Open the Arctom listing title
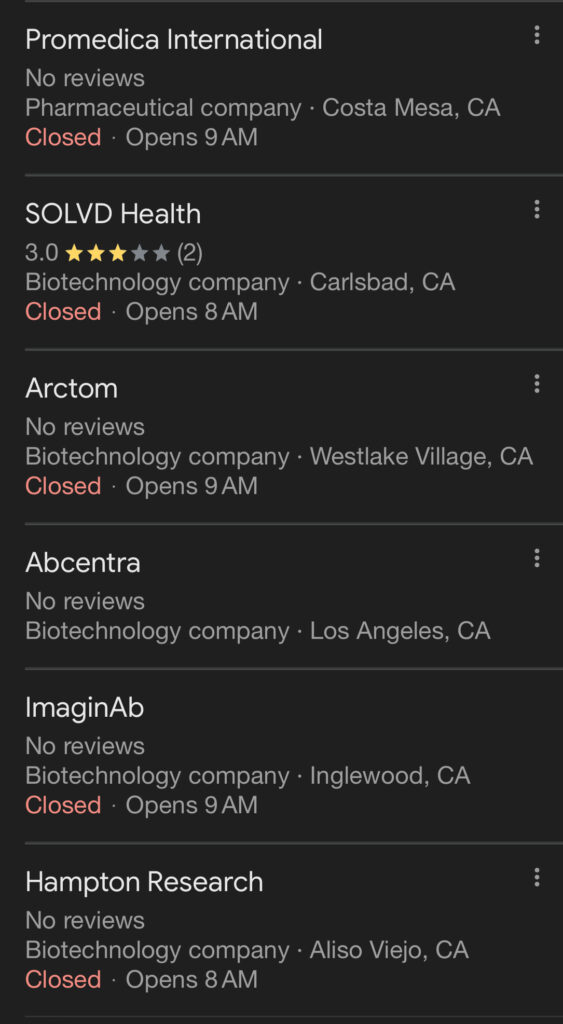Image resolution: width=563 pixels, height=1024 pixels. tap(72, 389)
